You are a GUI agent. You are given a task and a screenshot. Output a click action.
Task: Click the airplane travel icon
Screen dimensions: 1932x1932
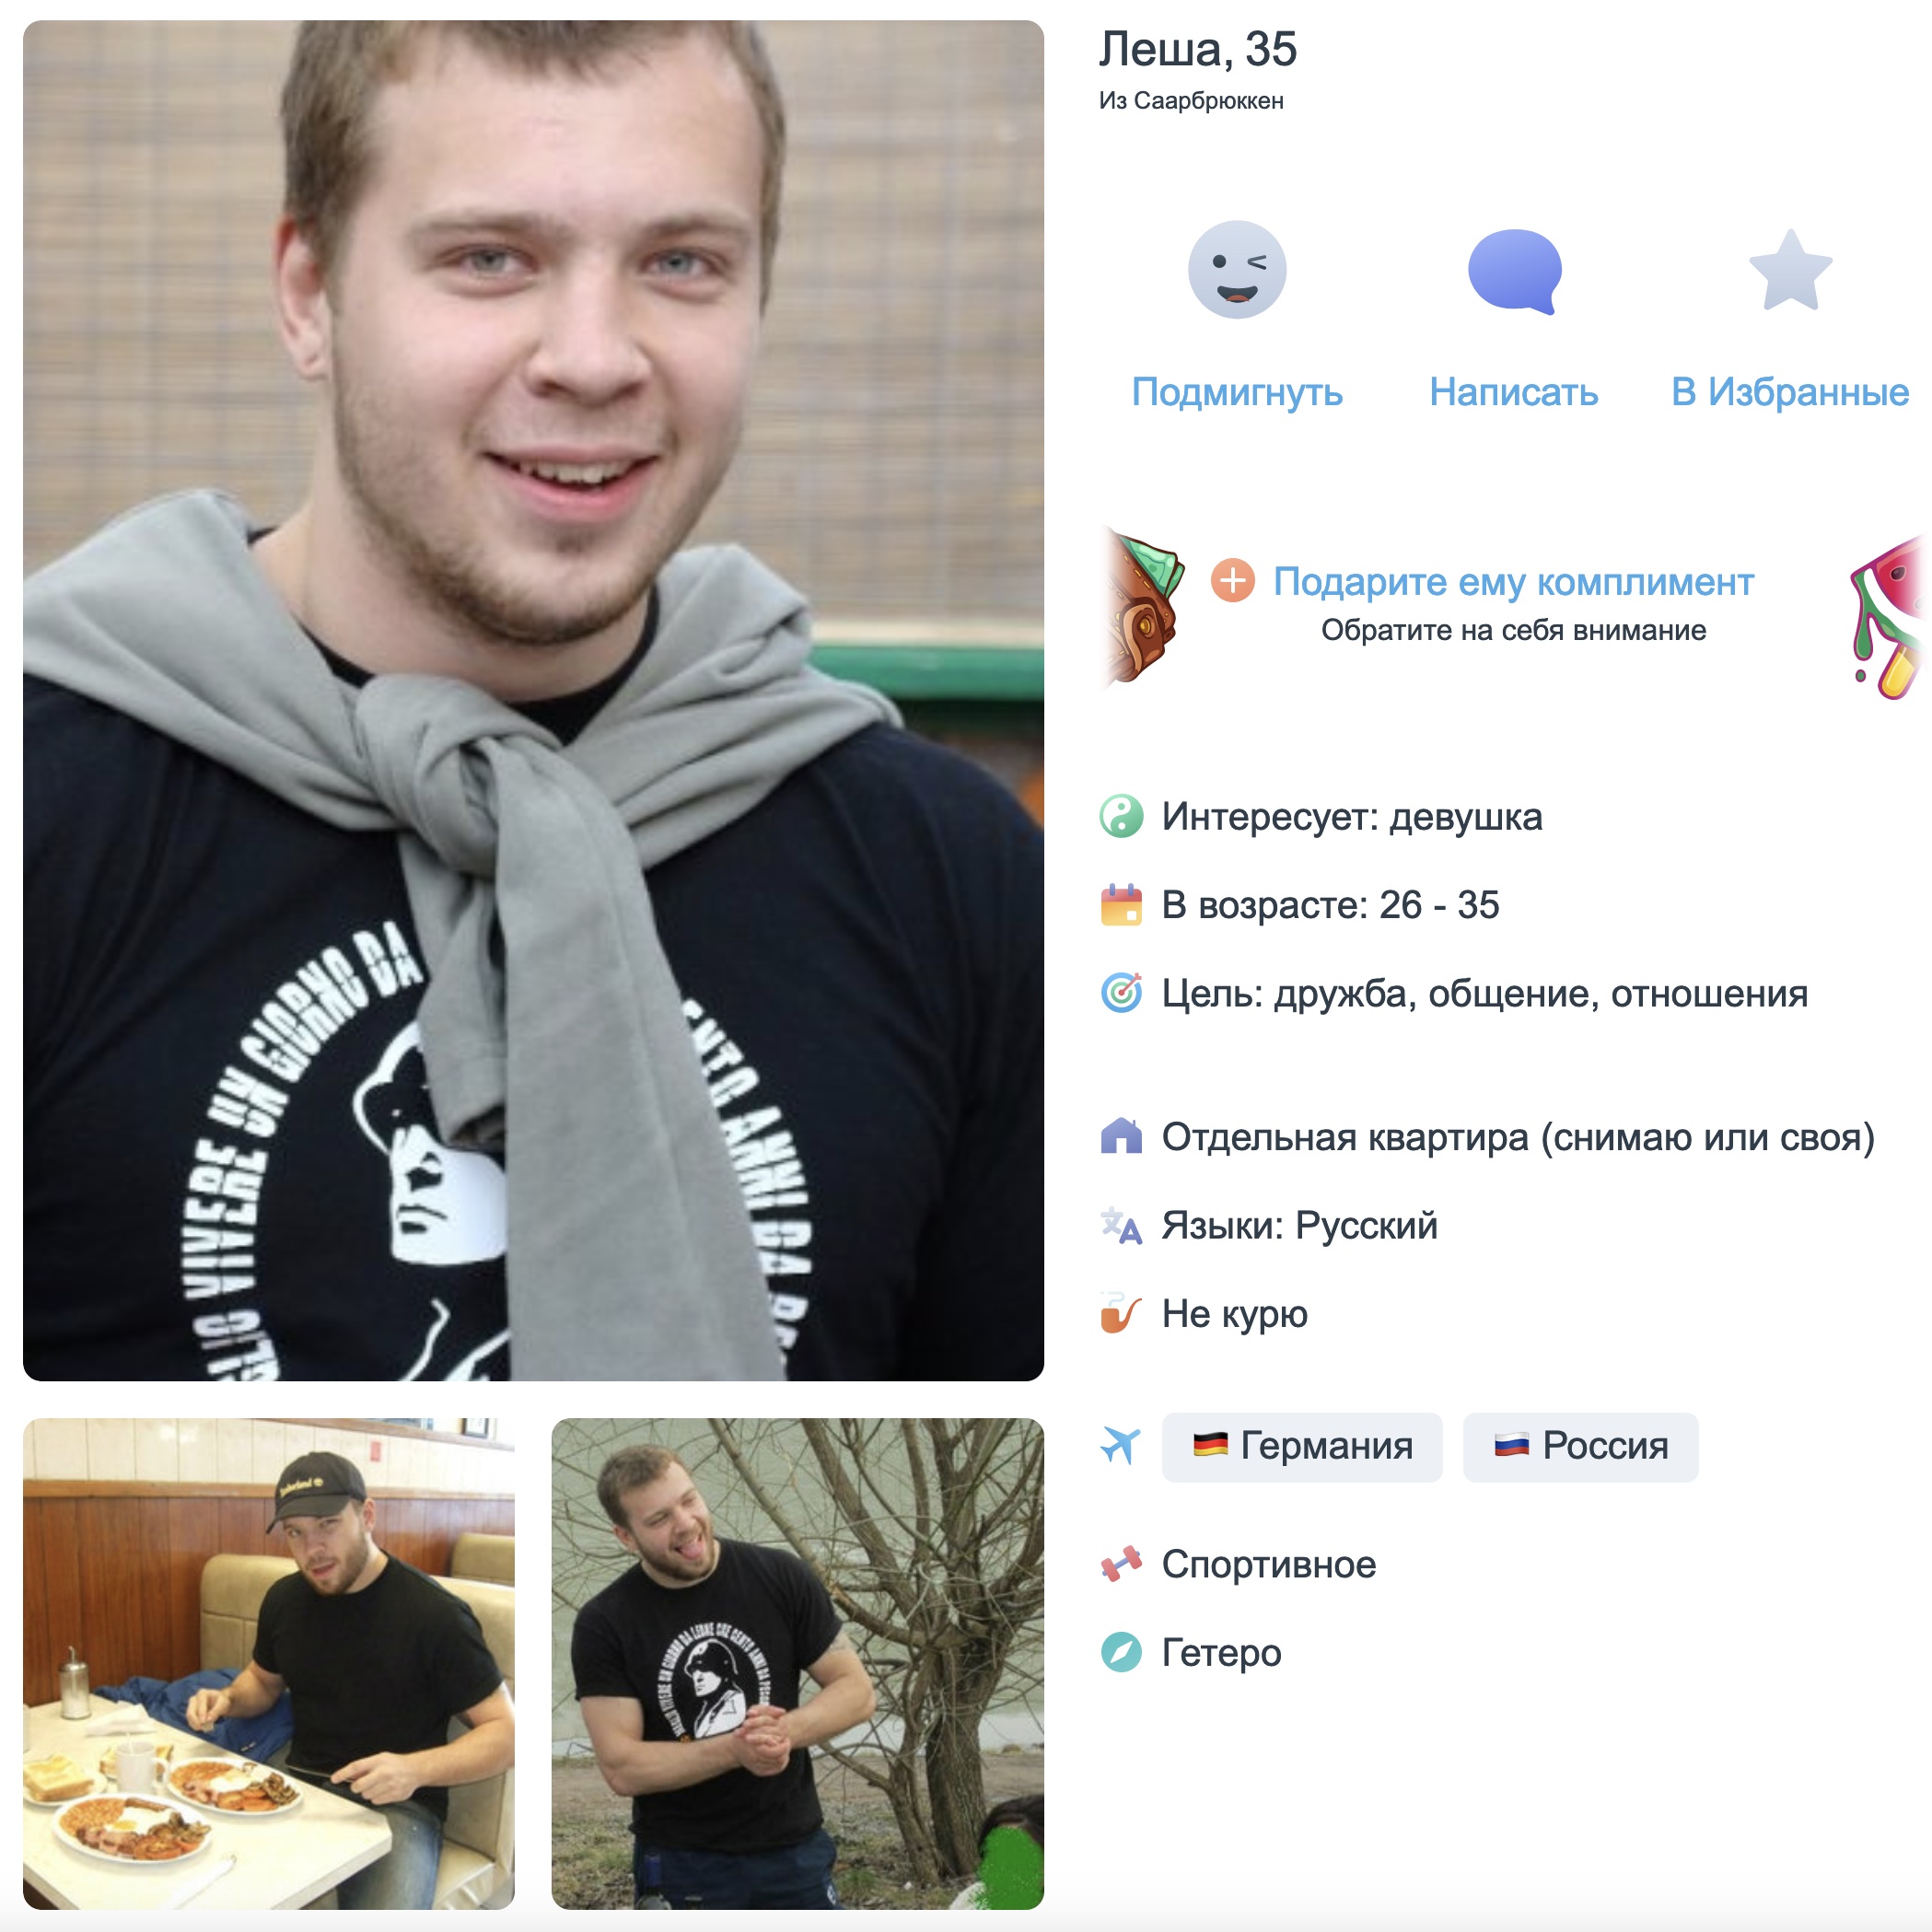pyautogui.click(x=1121, y=1446)
